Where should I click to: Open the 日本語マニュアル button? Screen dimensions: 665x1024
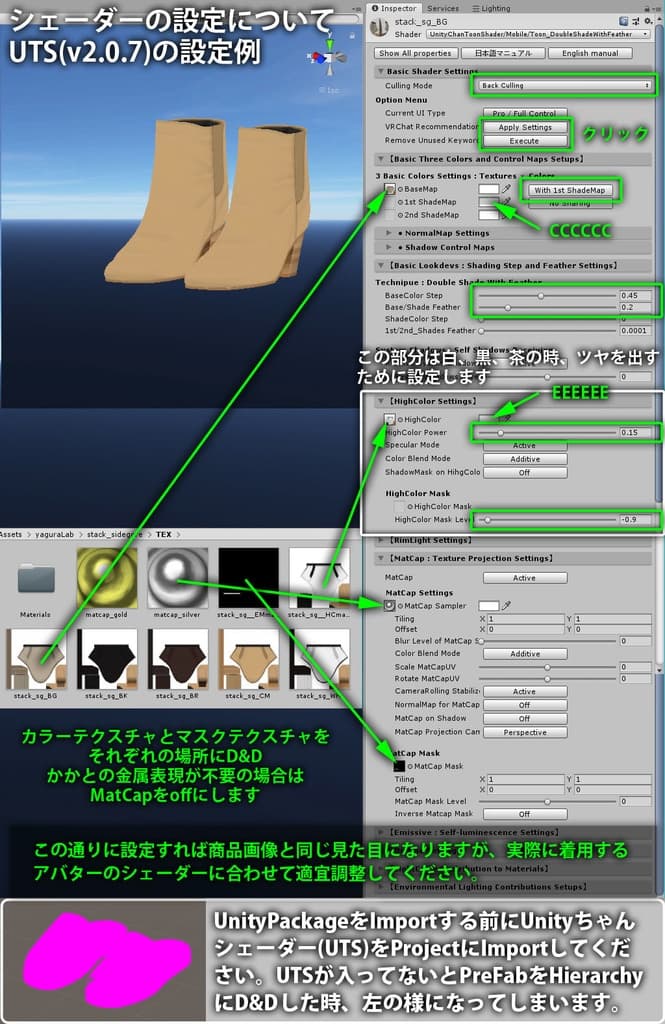point(502,53)
